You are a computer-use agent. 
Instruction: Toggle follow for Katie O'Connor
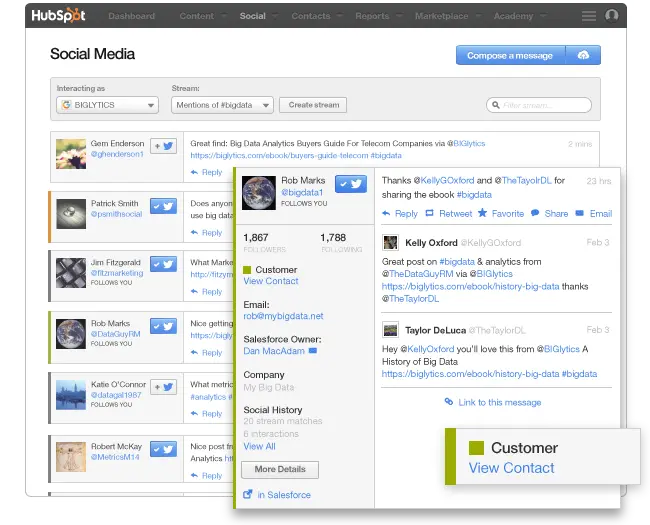pyautogui.click(x=163, y=387)
